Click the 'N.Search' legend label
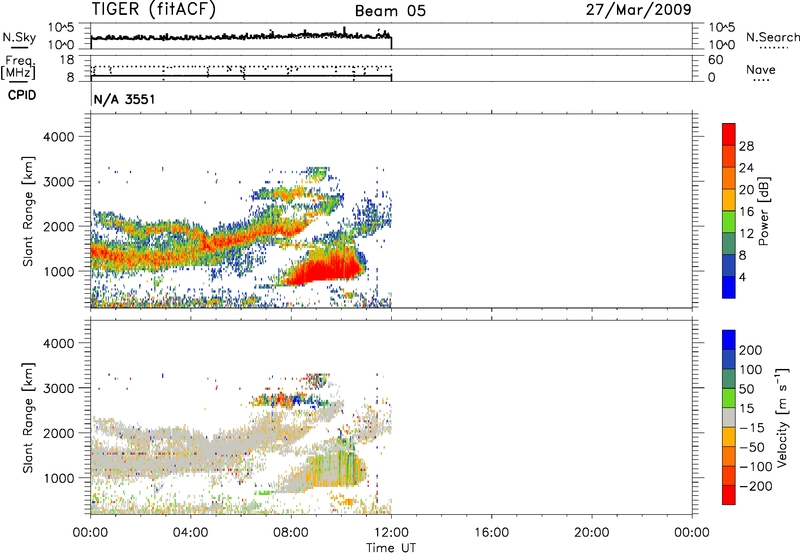 pos(772,37)
